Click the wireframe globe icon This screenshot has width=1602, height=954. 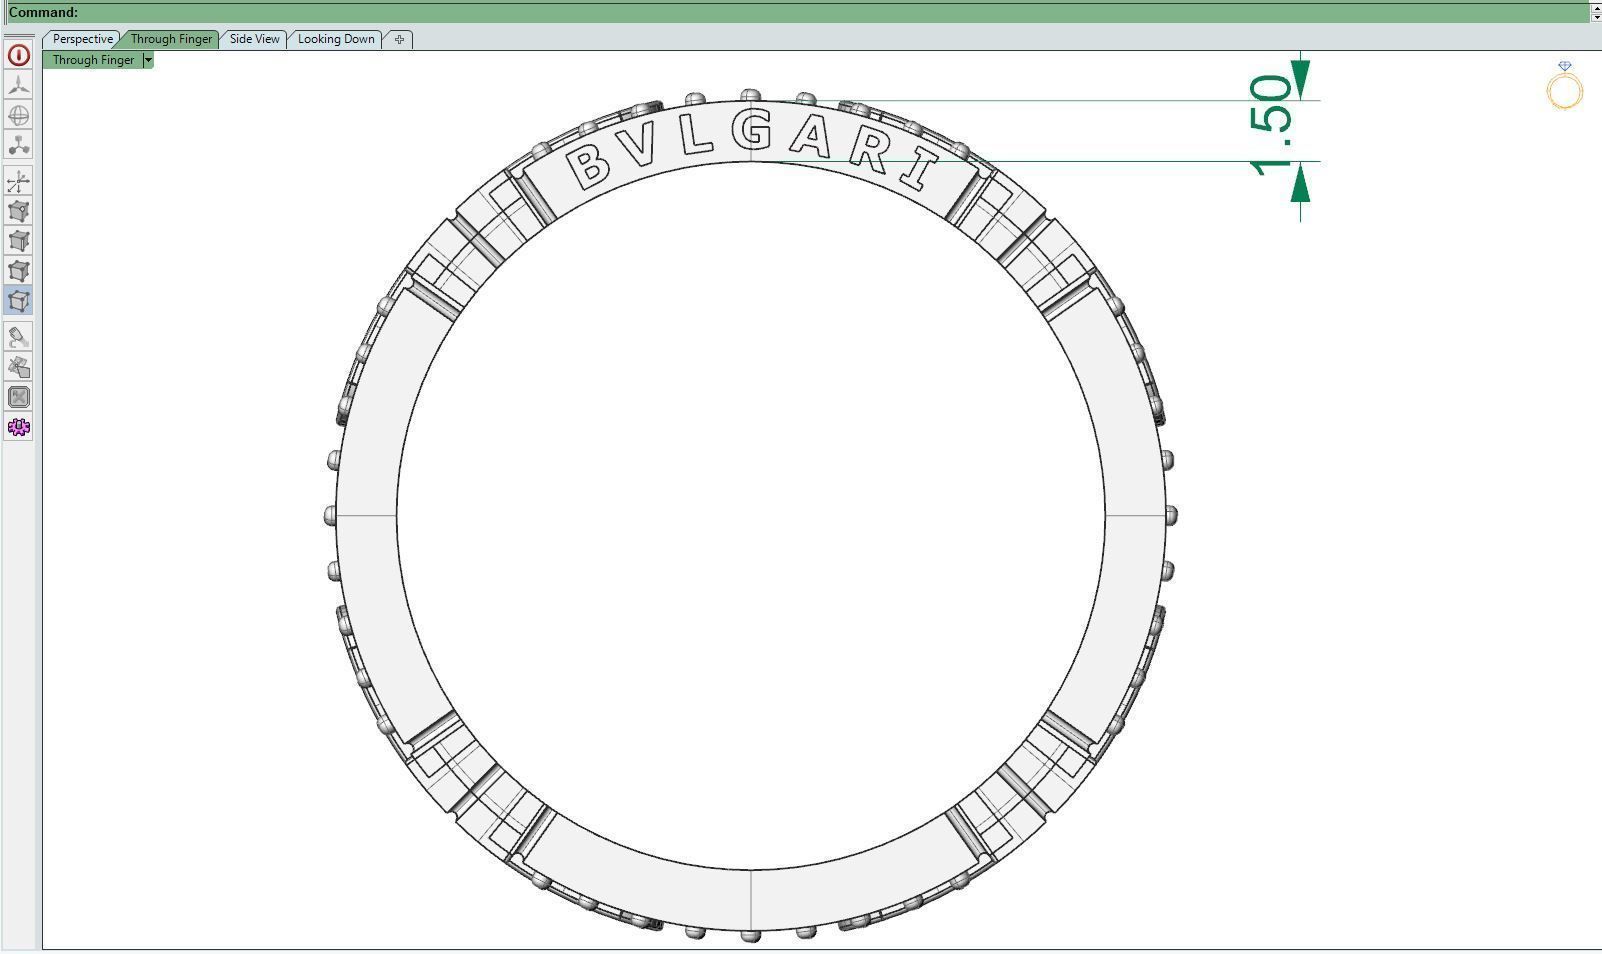coord(18,116)
